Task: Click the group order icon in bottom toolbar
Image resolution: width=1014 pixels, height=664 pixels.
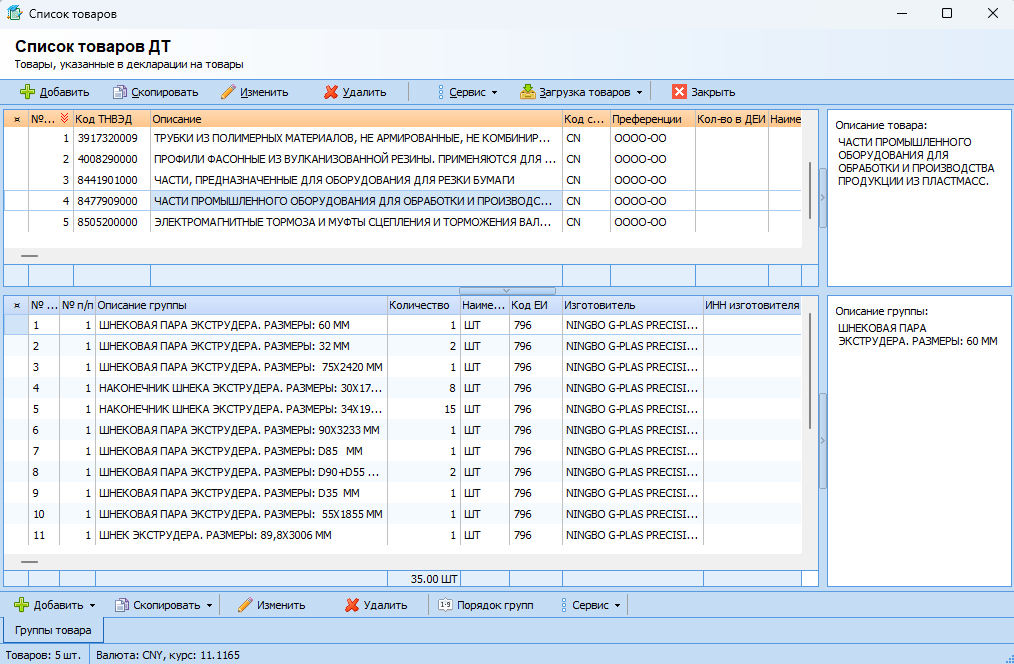Action: pos(446,605)
